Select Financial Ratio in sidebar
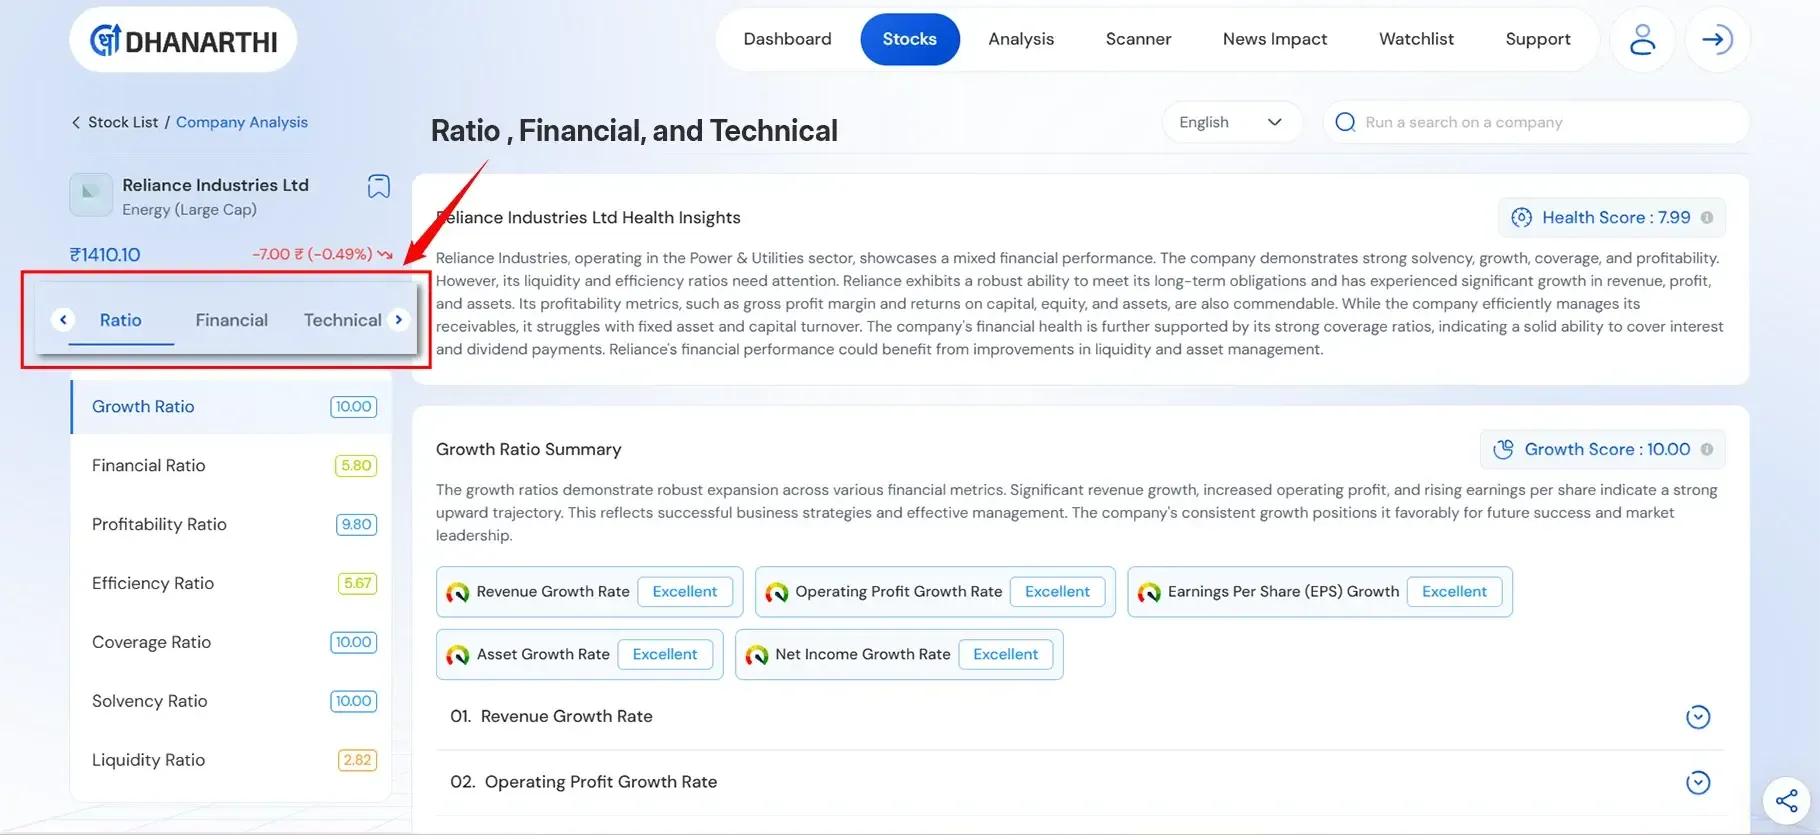The height and width of the screenshot is (835, 1820). 231,465
